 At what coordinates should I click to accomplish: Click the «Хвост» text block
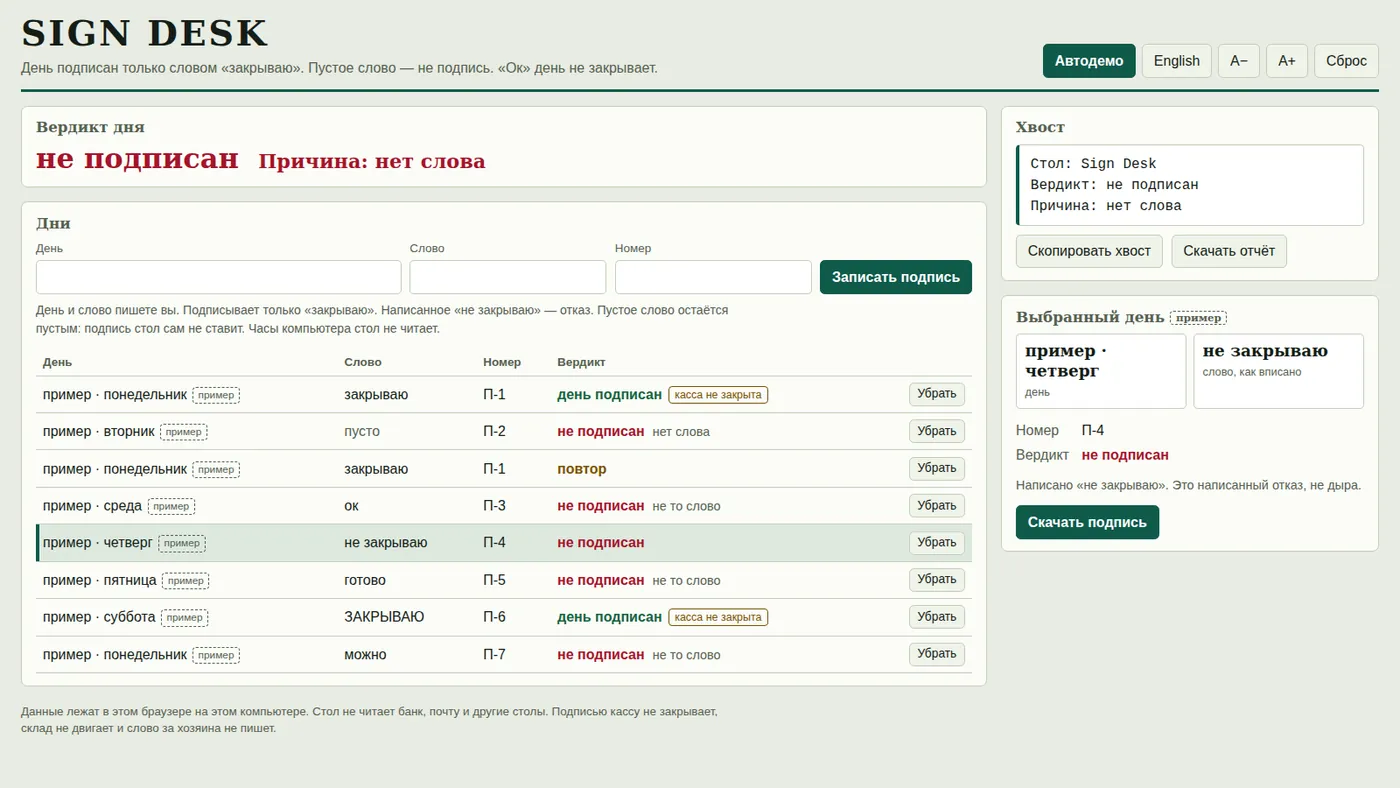click(x=1190, y=185)
